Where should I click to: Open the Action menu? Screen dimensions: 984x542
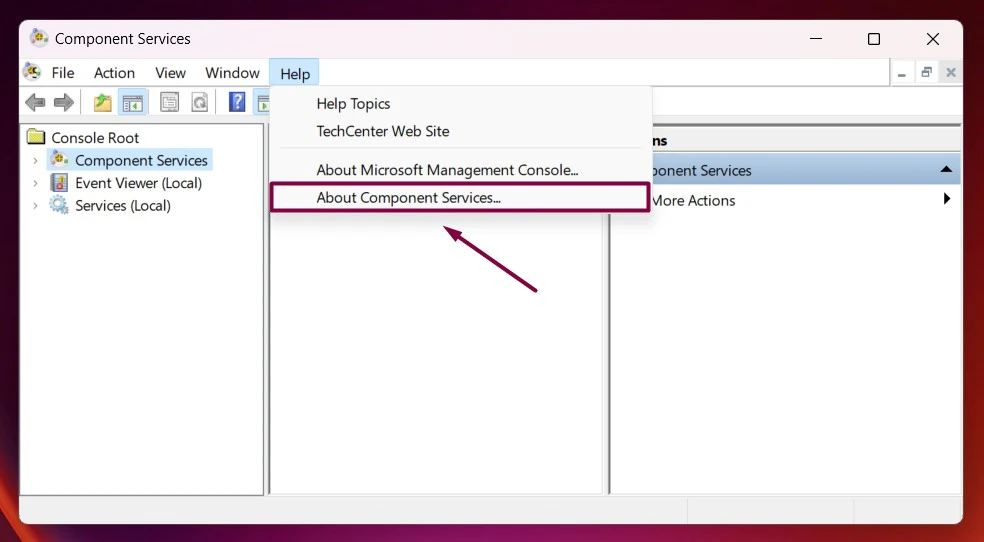point(114,73)
